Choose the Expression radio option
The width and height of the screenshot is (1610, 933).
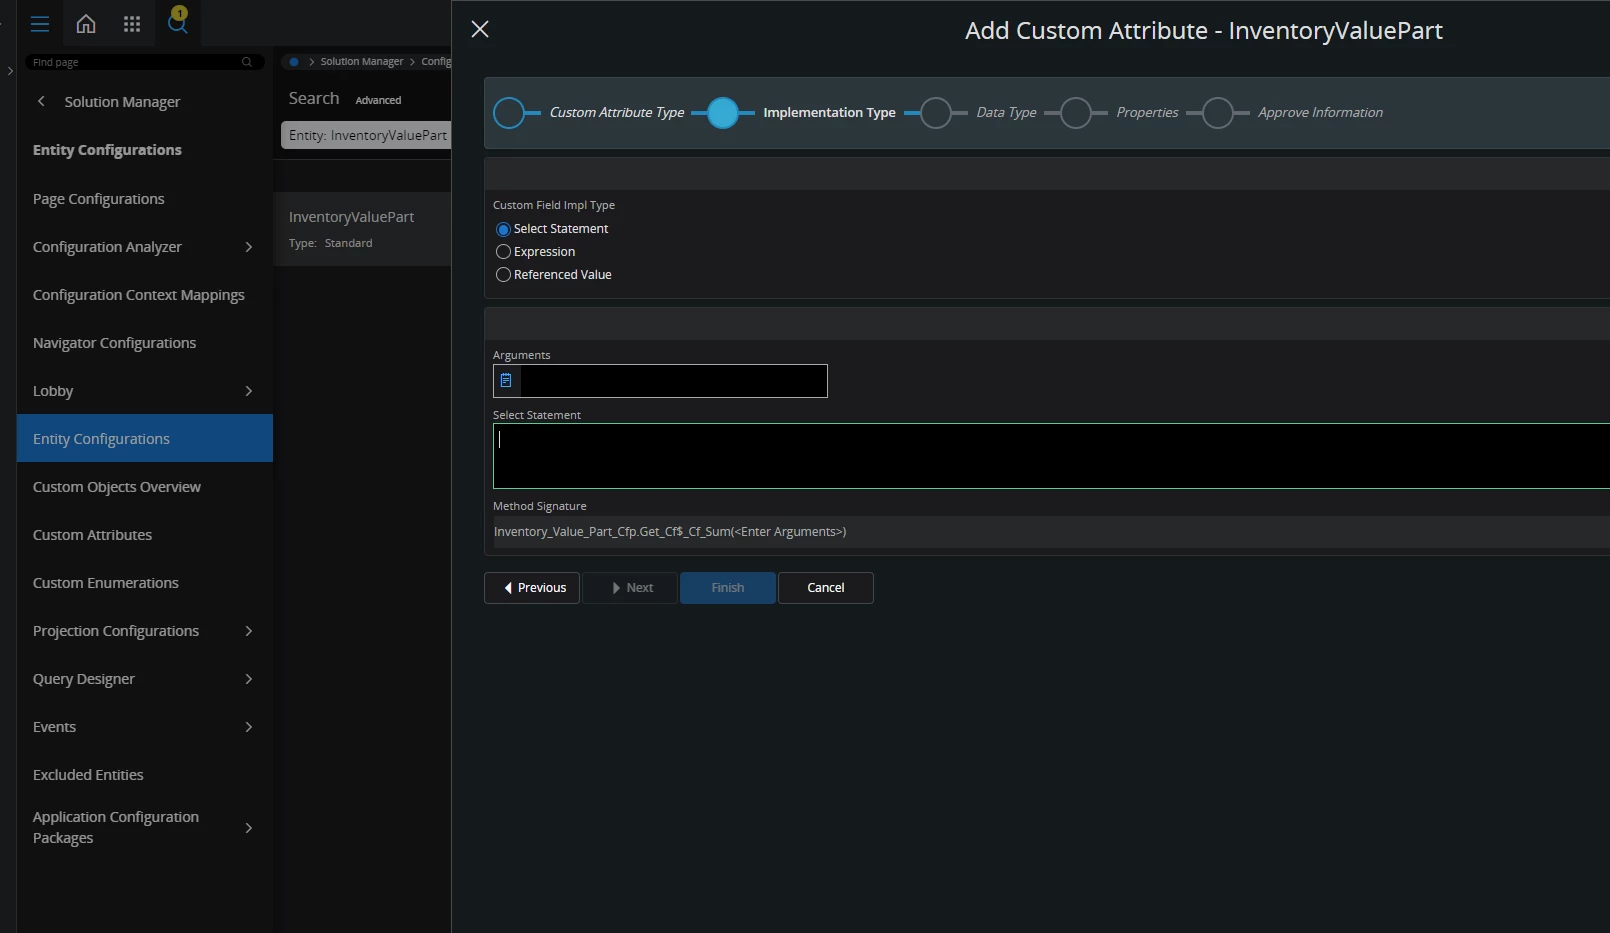tap(503, 252)
